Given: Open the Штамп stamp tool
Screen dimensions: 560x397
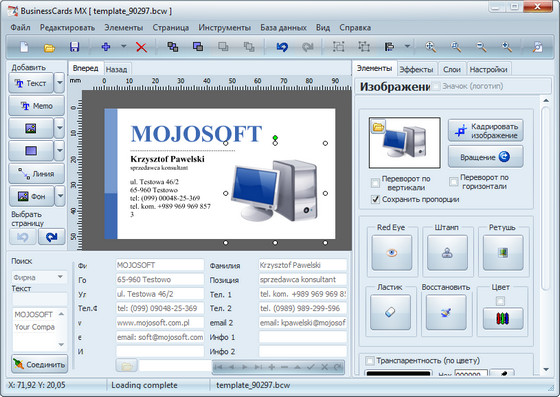Looking at the screenshot, I should pos(447,252).
